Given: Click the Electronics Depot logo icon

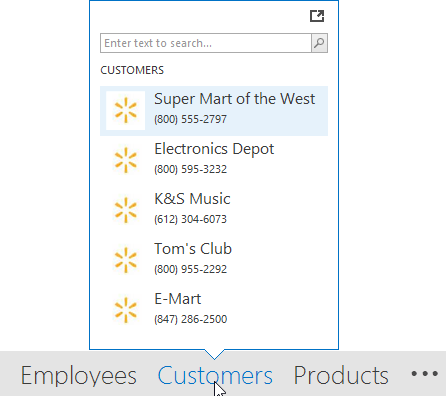Looking at the screenshot, I should click(126, 160).
